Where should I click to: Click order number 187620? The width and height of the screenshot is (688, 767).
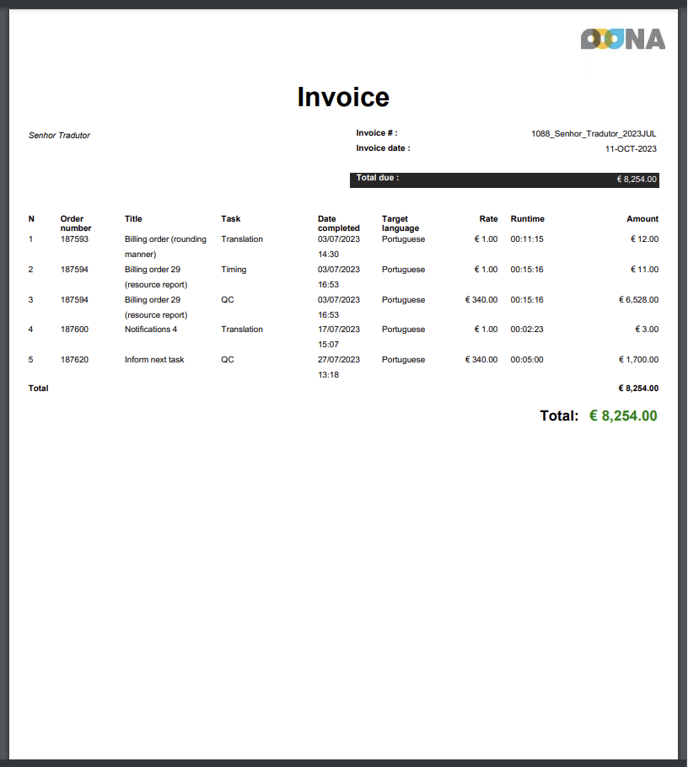(x=74, y=359)
